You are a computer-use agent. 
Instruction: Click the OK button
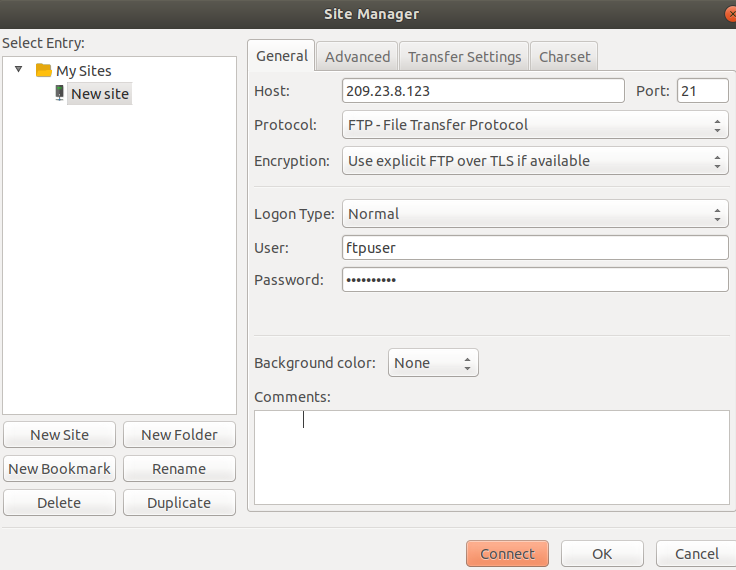[601, 554]
